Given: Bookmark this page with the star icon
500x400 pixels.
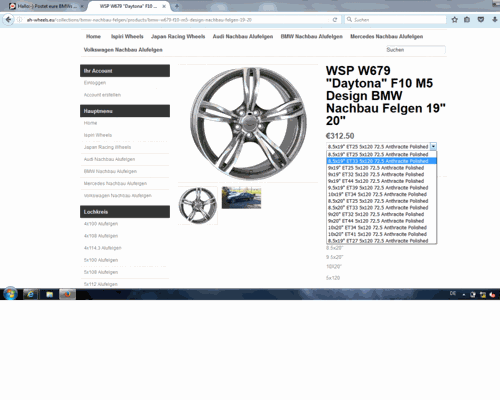Looking at the screenshot, I should click(x=454, y=20).
